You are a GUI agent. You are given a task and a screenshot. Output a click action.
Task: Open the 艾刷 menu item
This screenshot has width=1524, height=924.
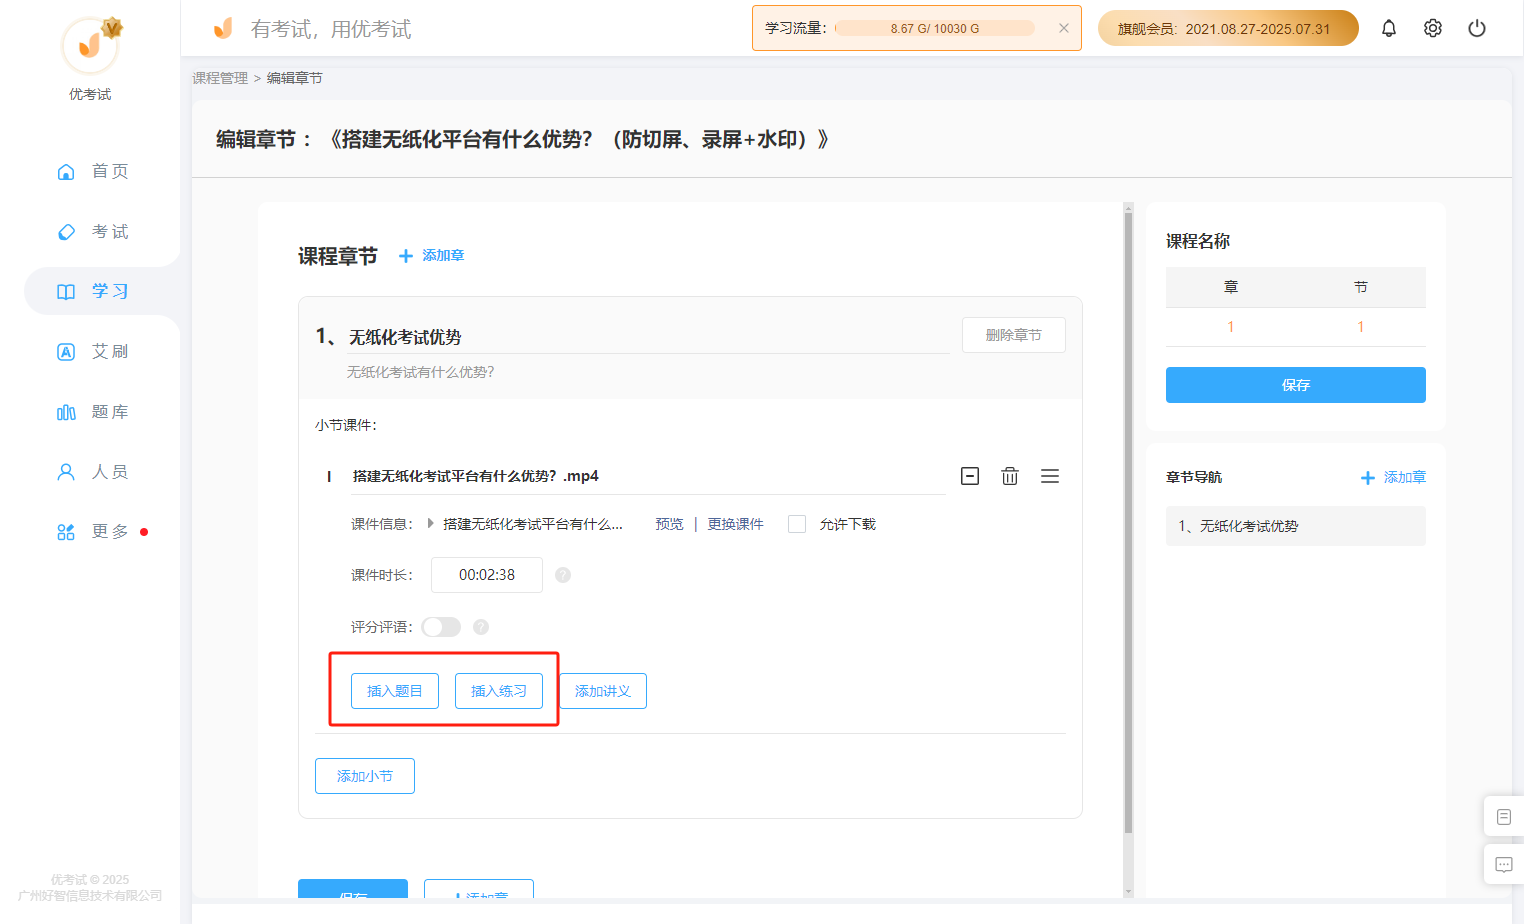(x=92, y=351)
